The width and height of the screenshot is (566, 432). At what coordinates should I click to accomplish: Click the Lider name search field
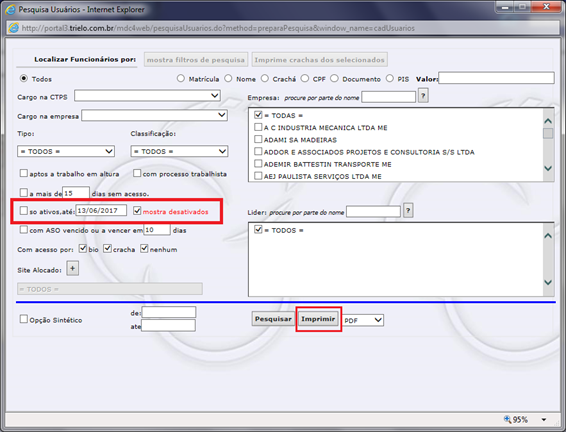[373, 211]
